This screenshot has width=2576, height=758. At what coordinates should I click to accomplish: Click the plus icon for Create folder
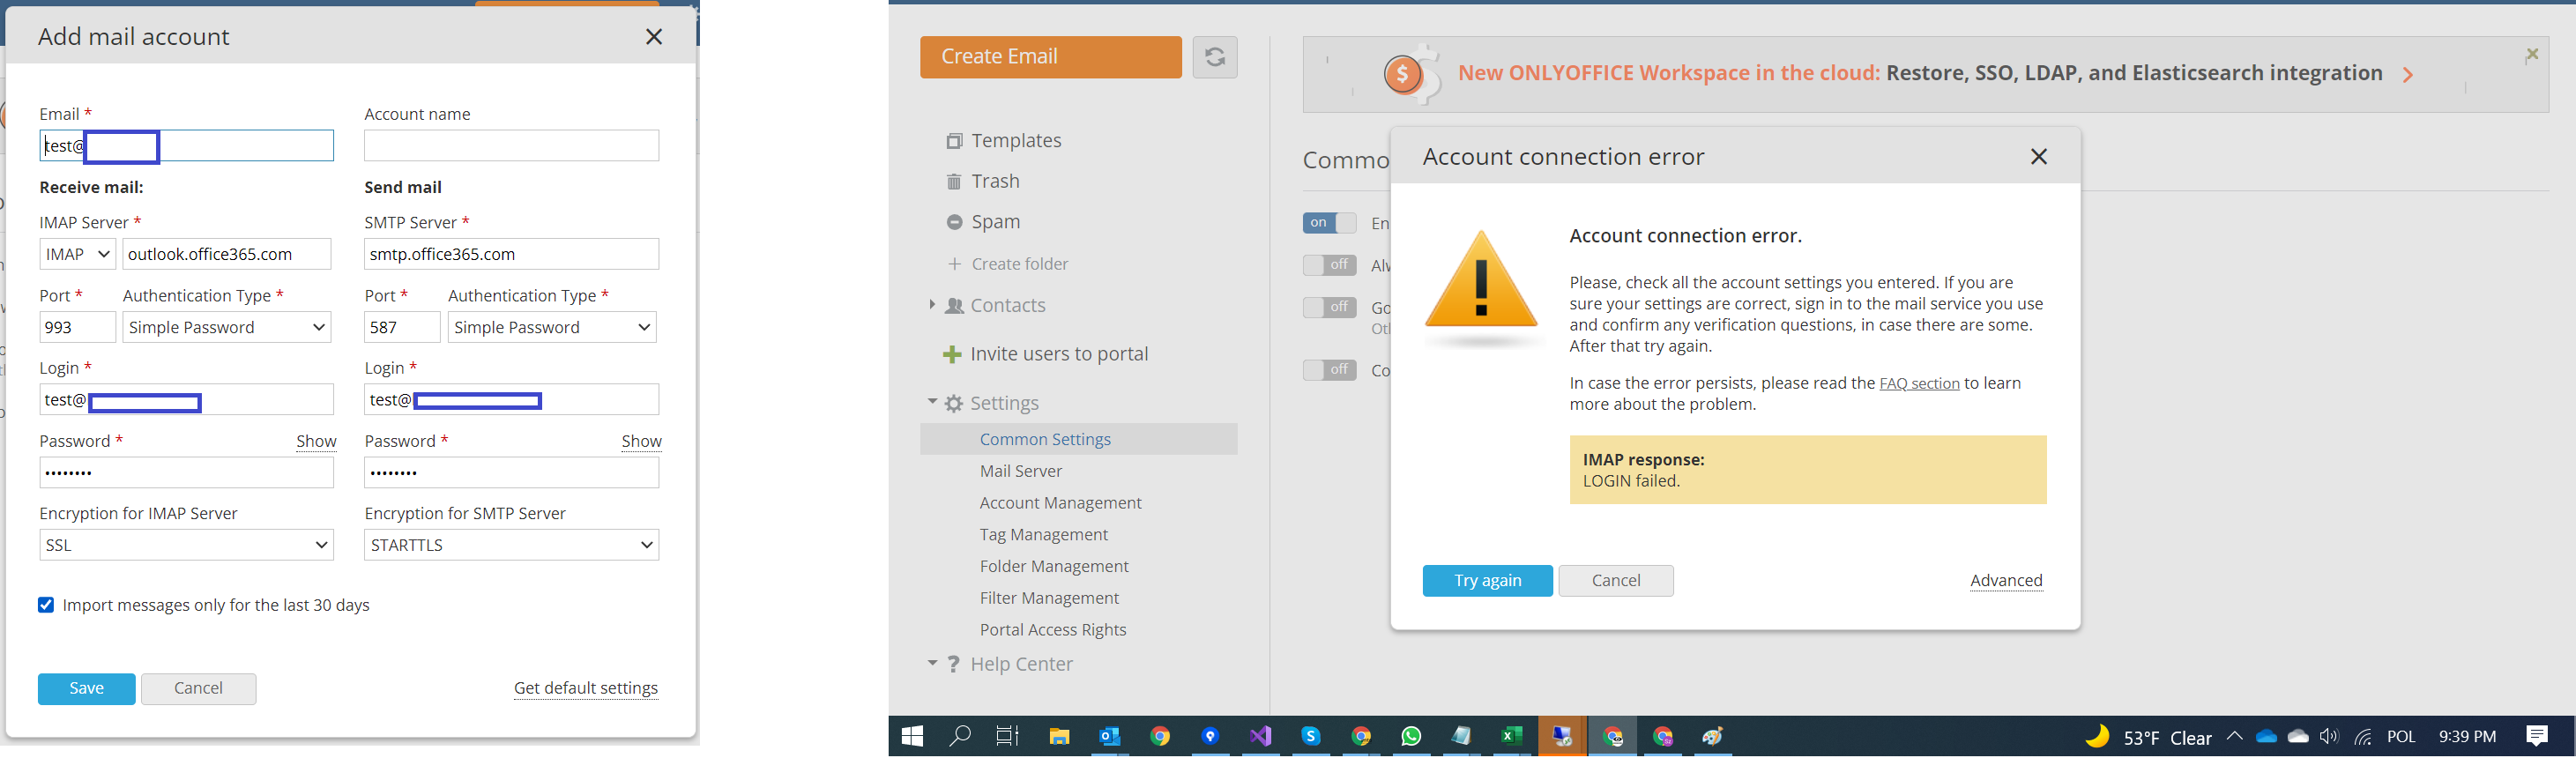coord(954,264)
